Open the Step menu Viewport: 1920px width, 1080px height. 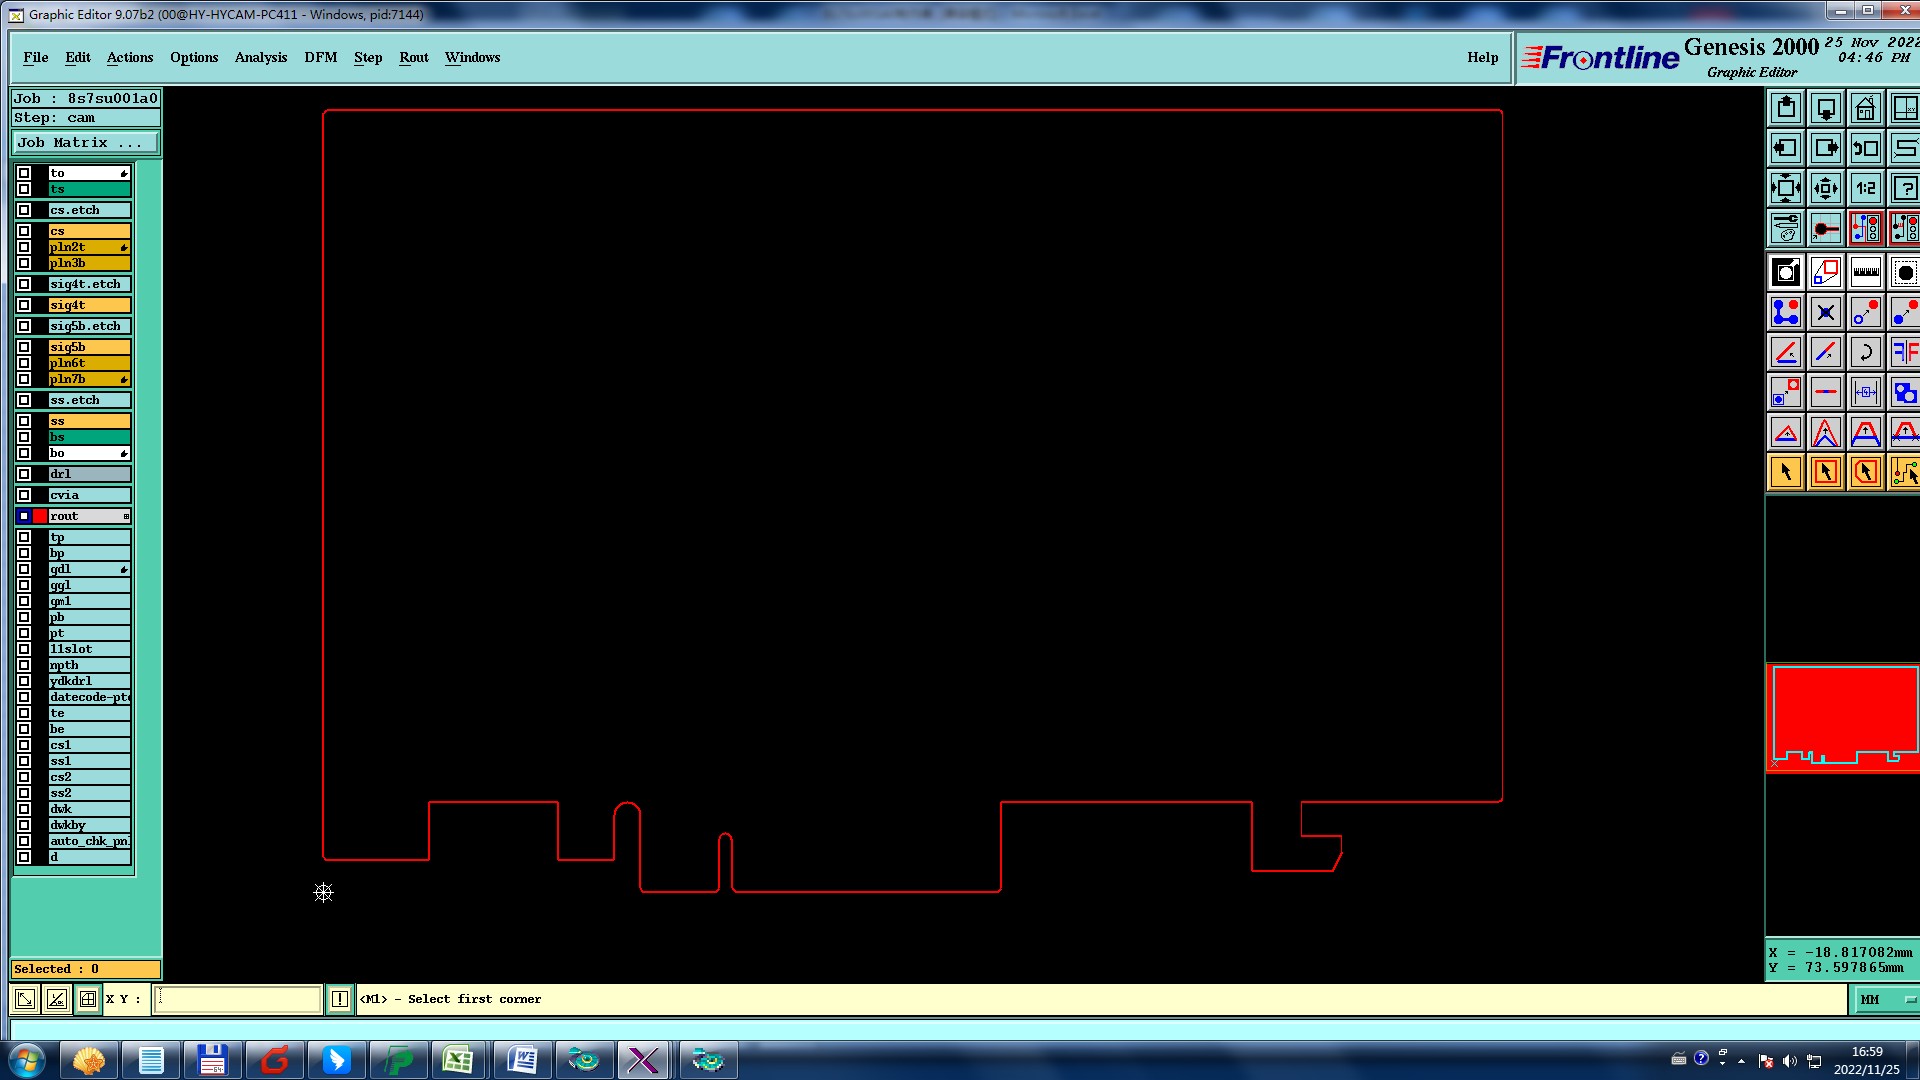coord(368,57)
